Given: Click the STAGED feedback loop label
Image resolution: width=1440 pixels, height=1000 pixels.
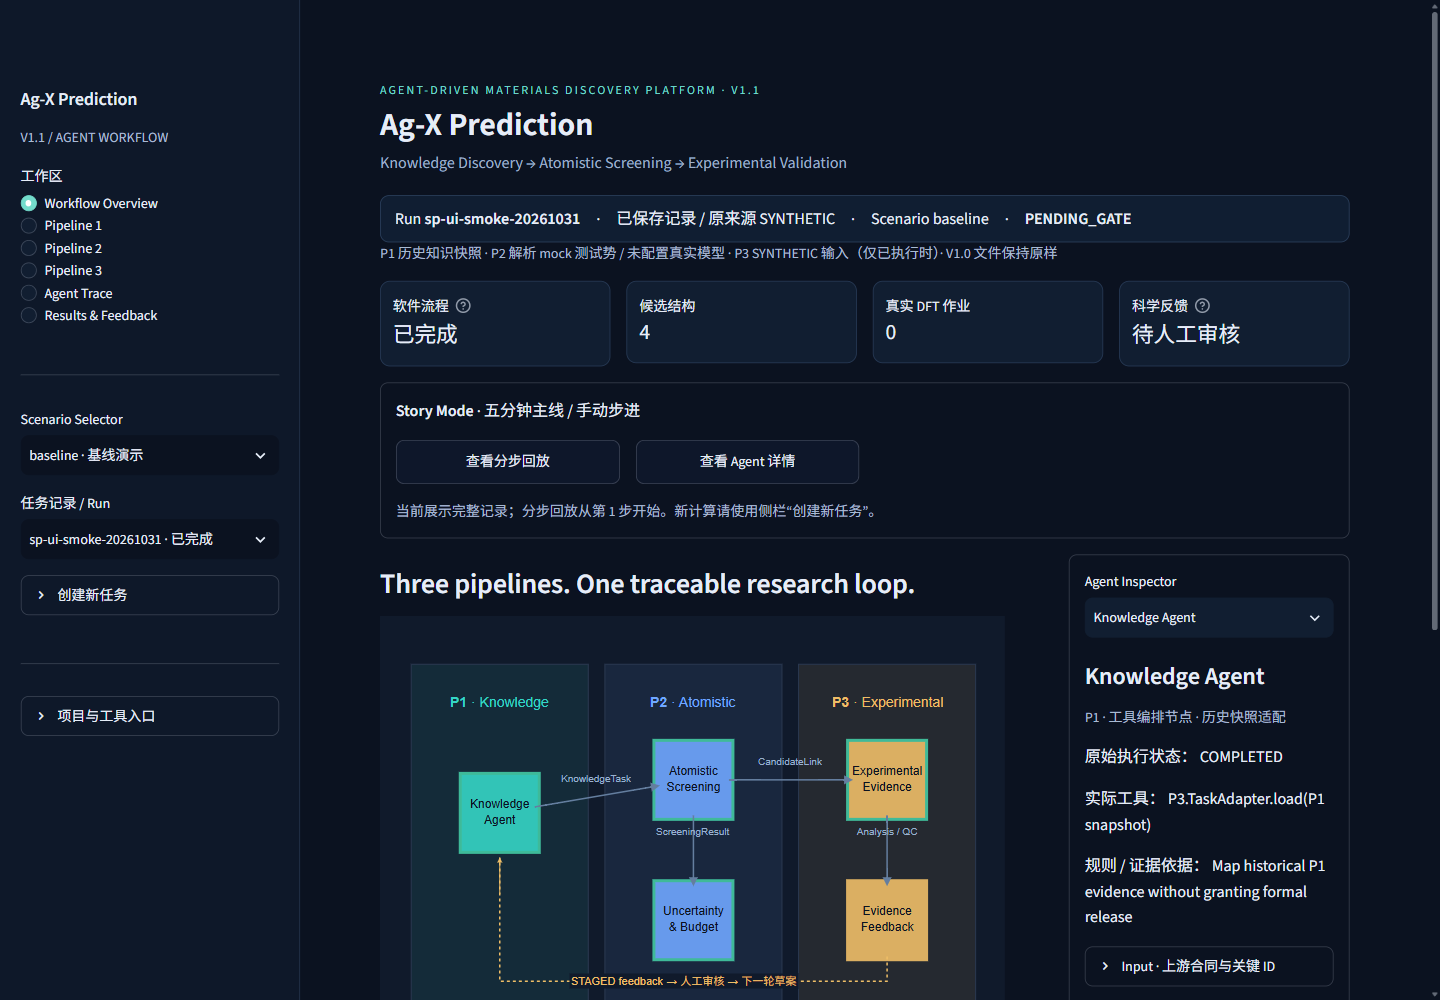Looking at the screenshot, I should tap(684, 981).
